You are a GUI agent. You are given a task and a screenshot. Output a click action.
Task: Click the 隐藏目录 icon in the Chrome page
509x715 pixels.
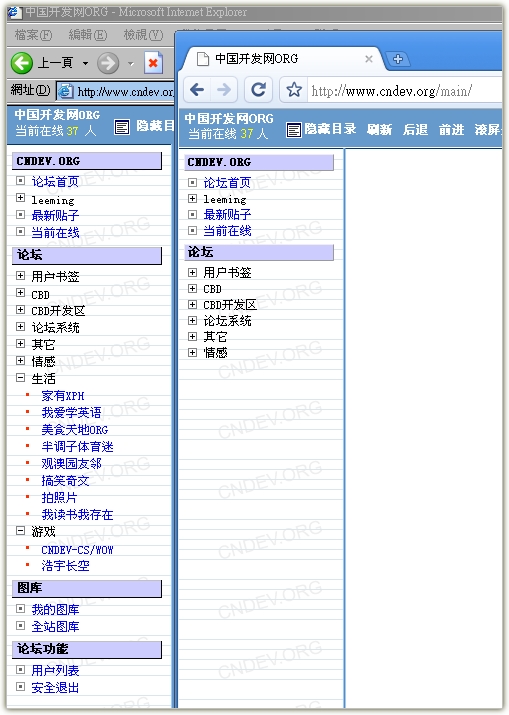pos(293,130)
